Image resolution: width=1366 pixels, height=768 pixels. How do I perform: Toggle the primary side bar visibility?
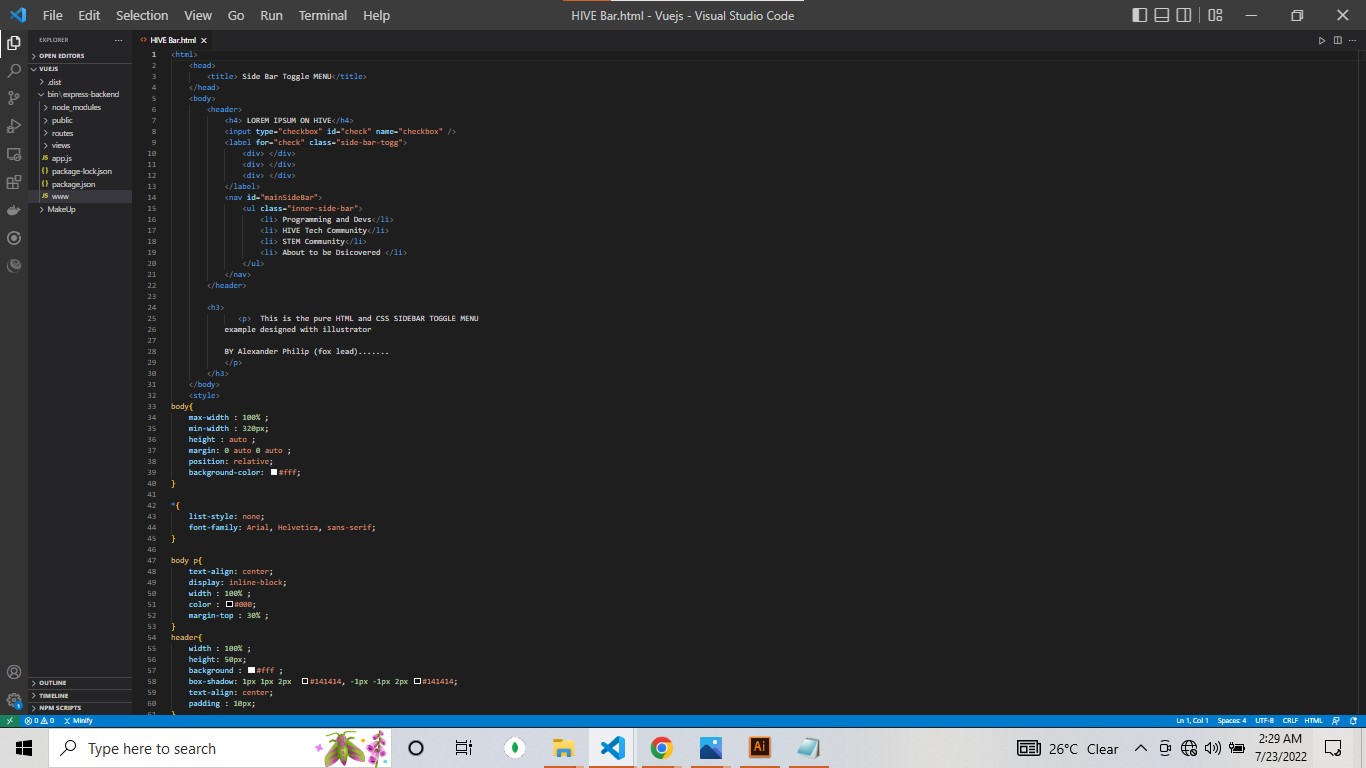tap(1139, 15)
